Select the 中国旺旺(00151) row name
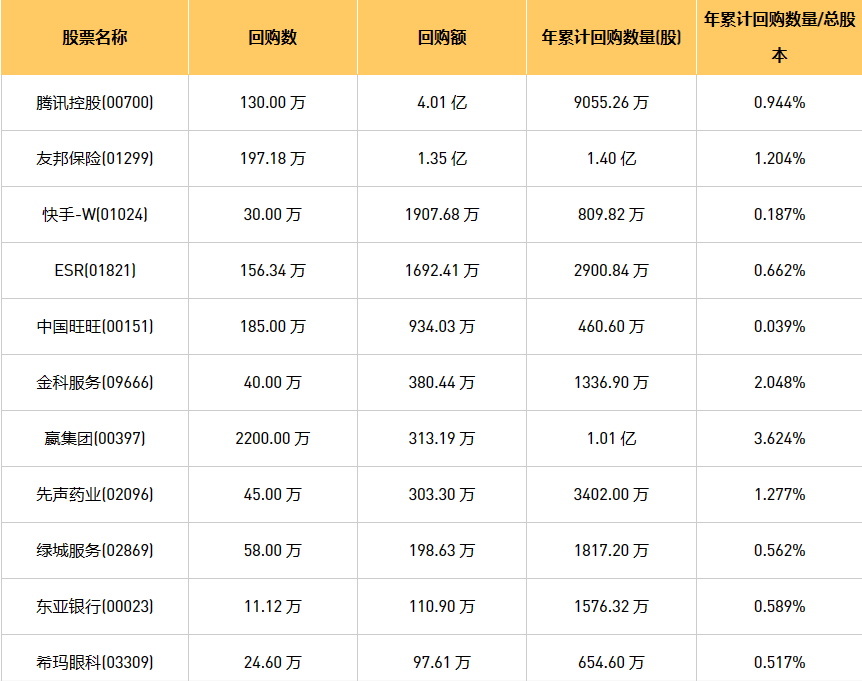Screen dimensions: 862x681 [94, 326]
